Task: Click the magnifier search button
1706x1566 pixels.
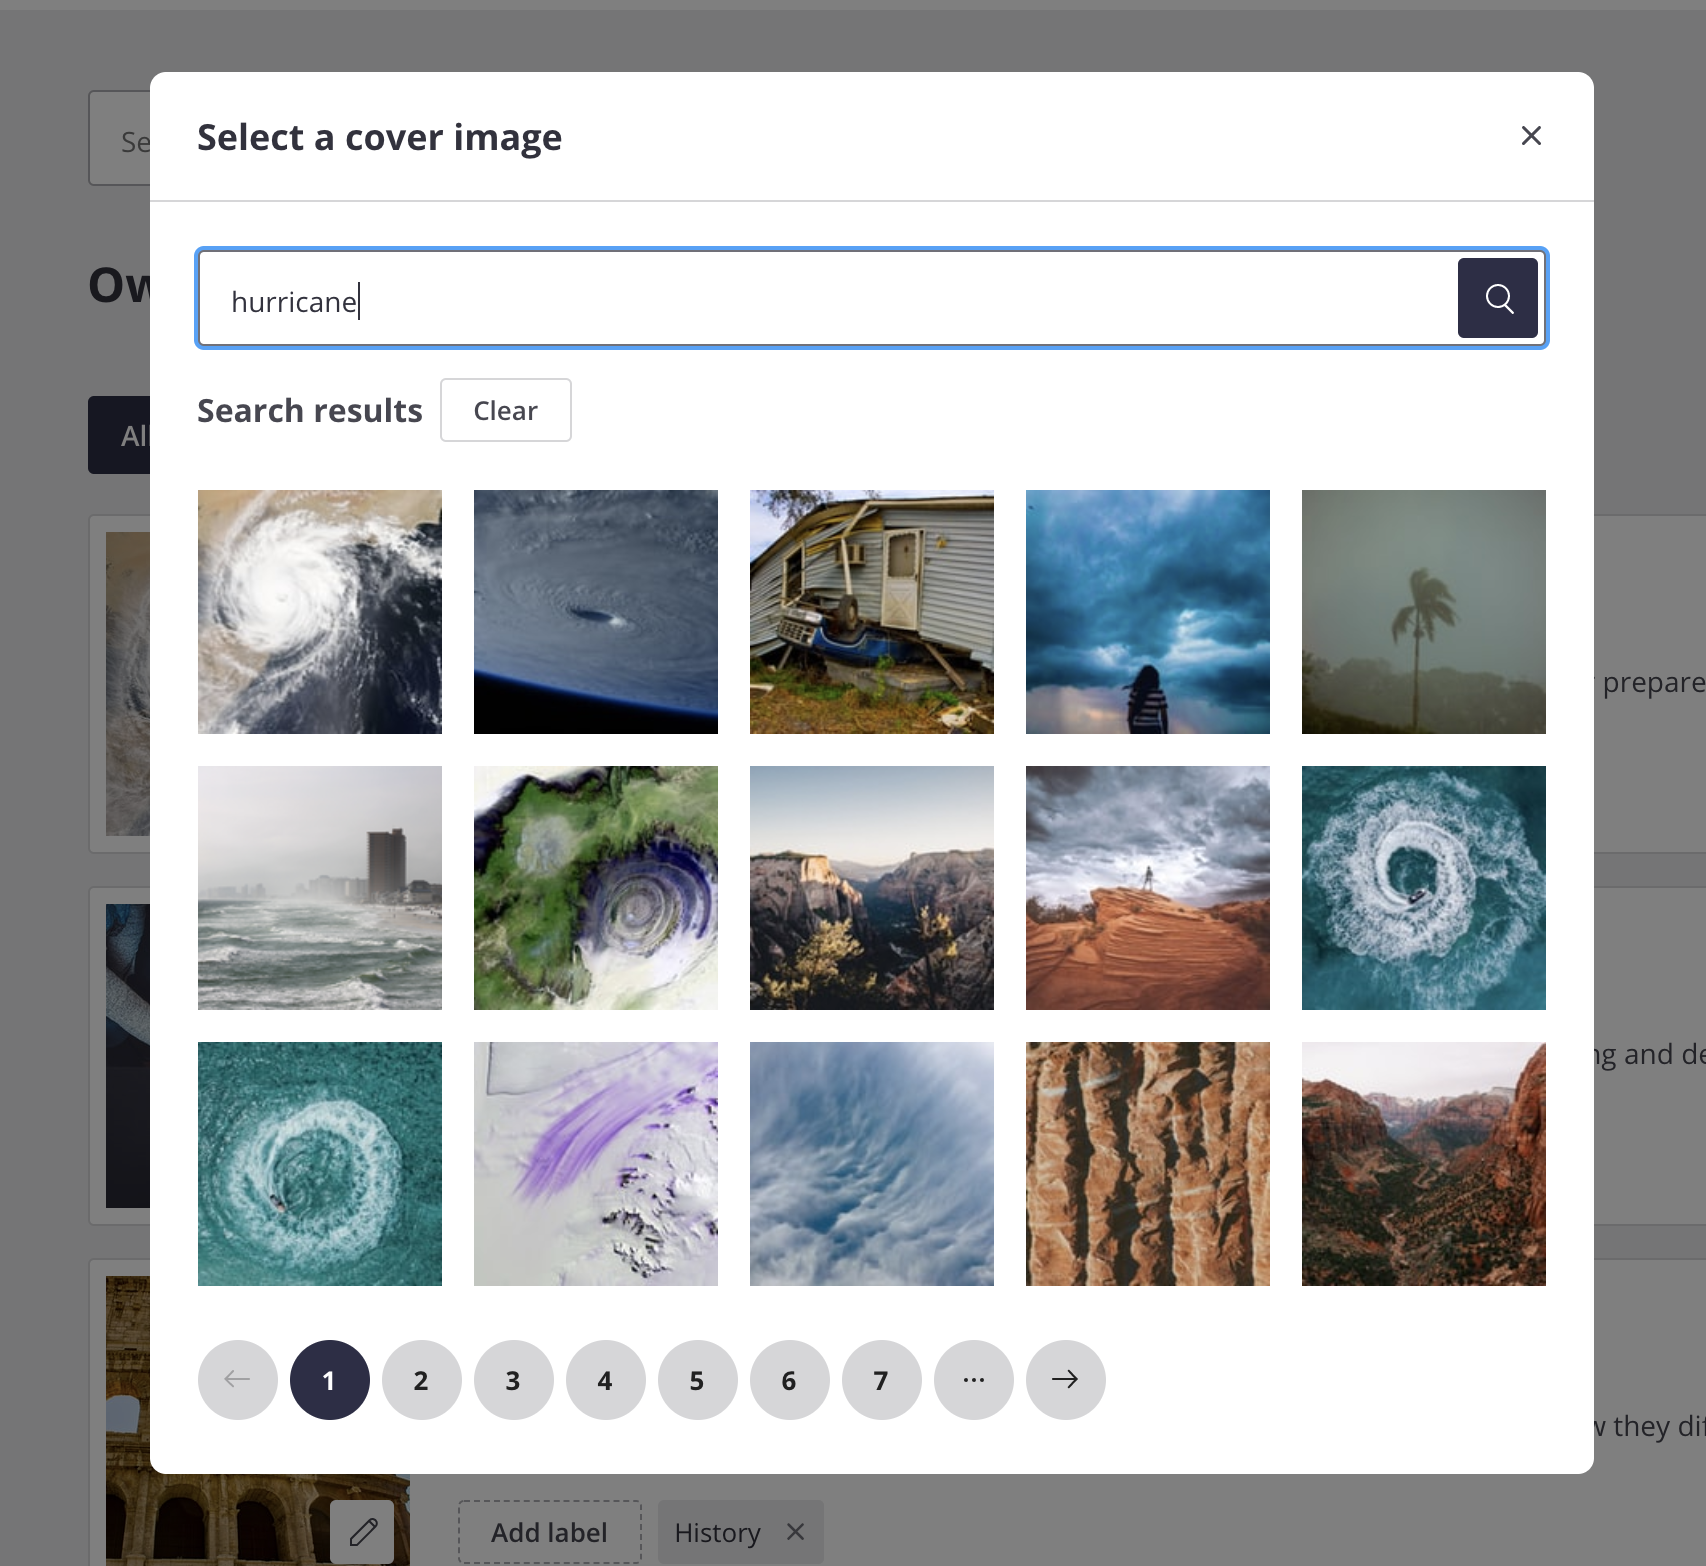Action: pyautogui.click(x=1497, y=298)
